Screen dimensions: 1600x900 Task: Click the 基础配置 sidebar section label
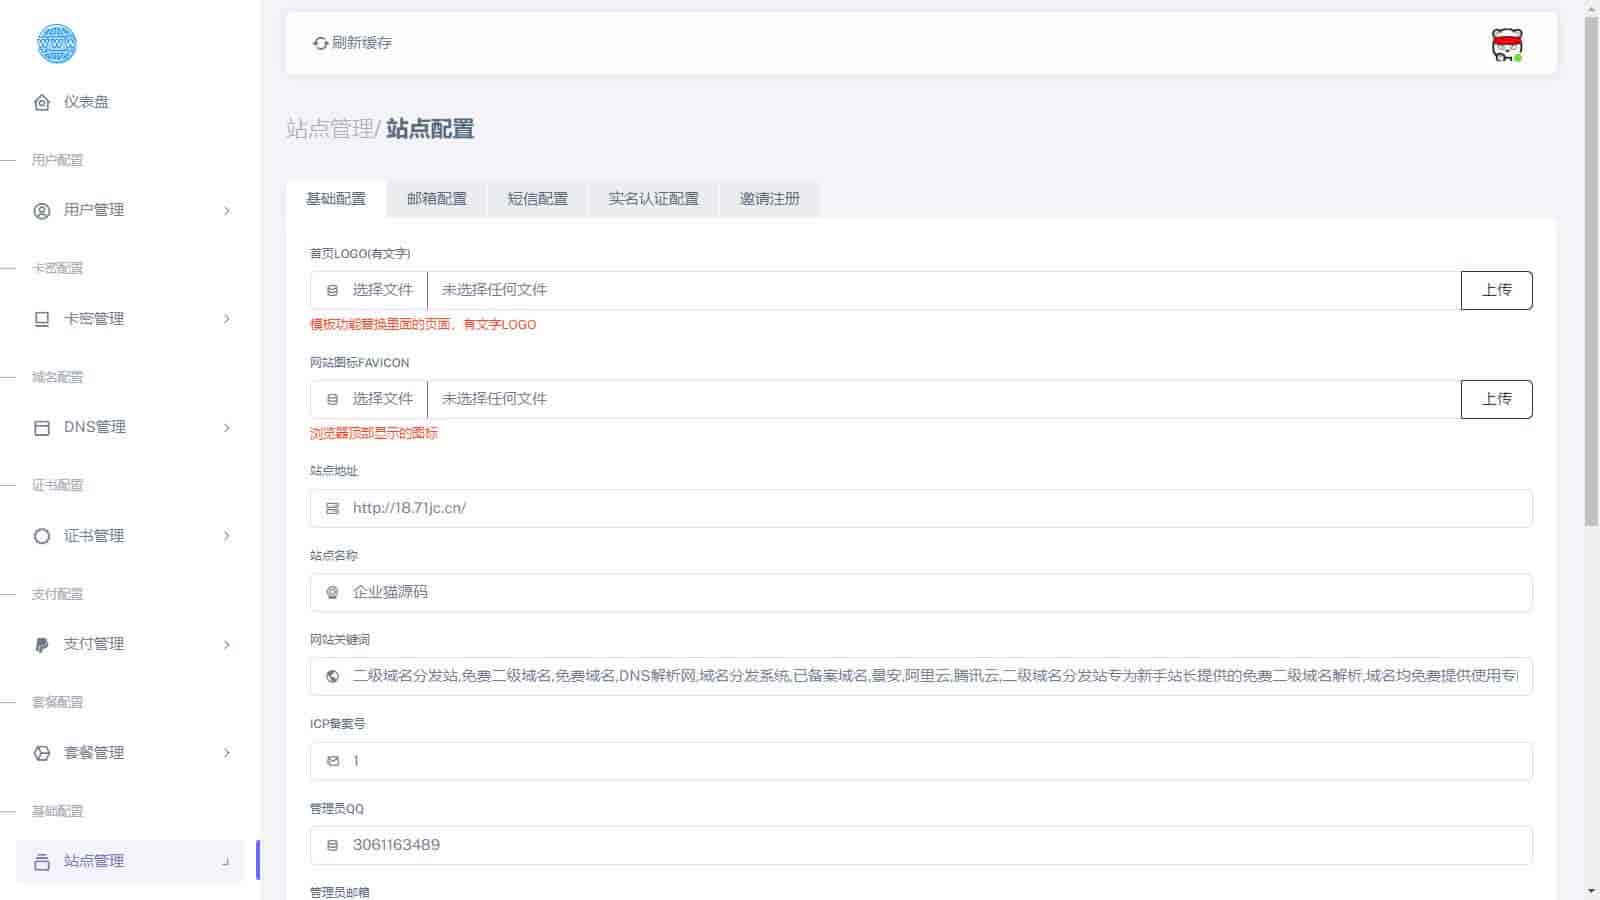57,811
